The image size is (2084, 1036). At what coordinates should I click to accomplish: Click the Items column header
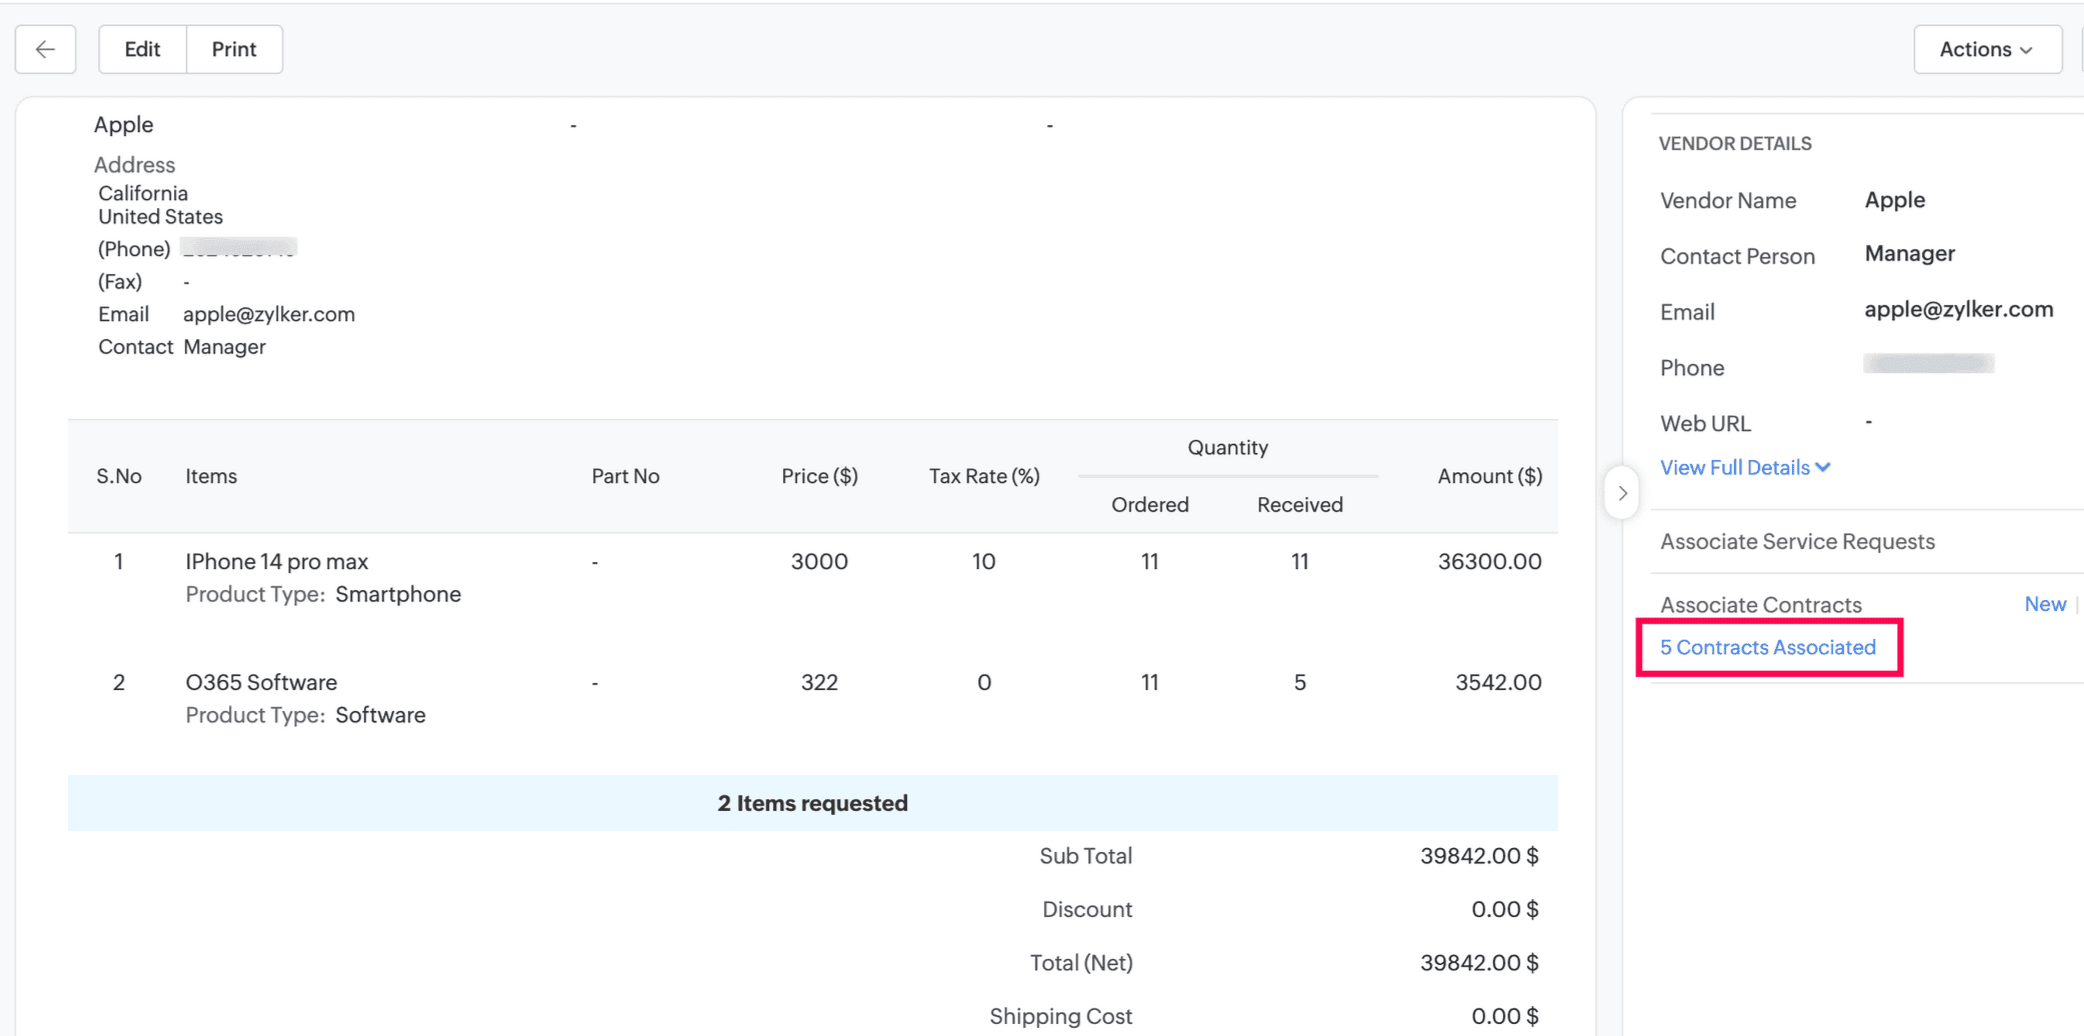(x=211, y=476)
